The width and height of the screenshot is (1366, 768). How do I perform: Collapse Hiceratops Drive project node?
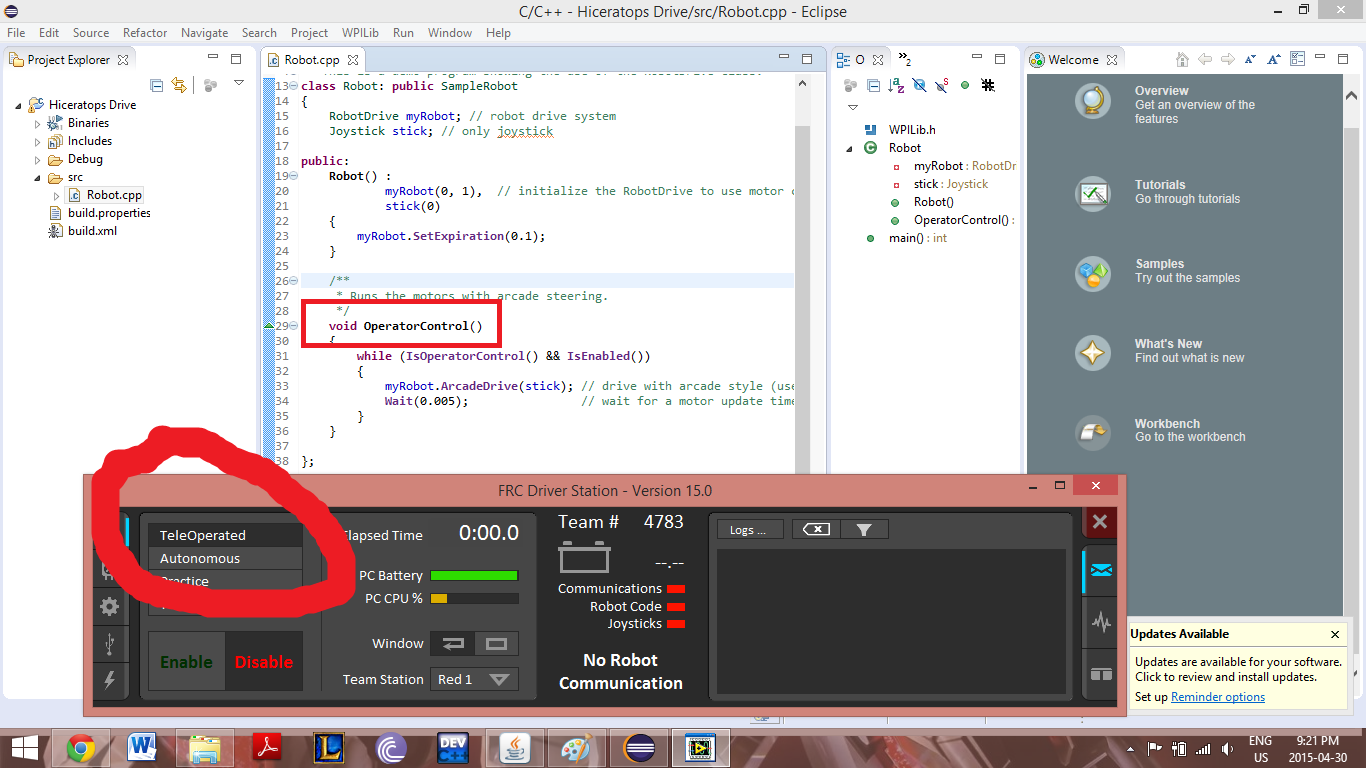20,105
